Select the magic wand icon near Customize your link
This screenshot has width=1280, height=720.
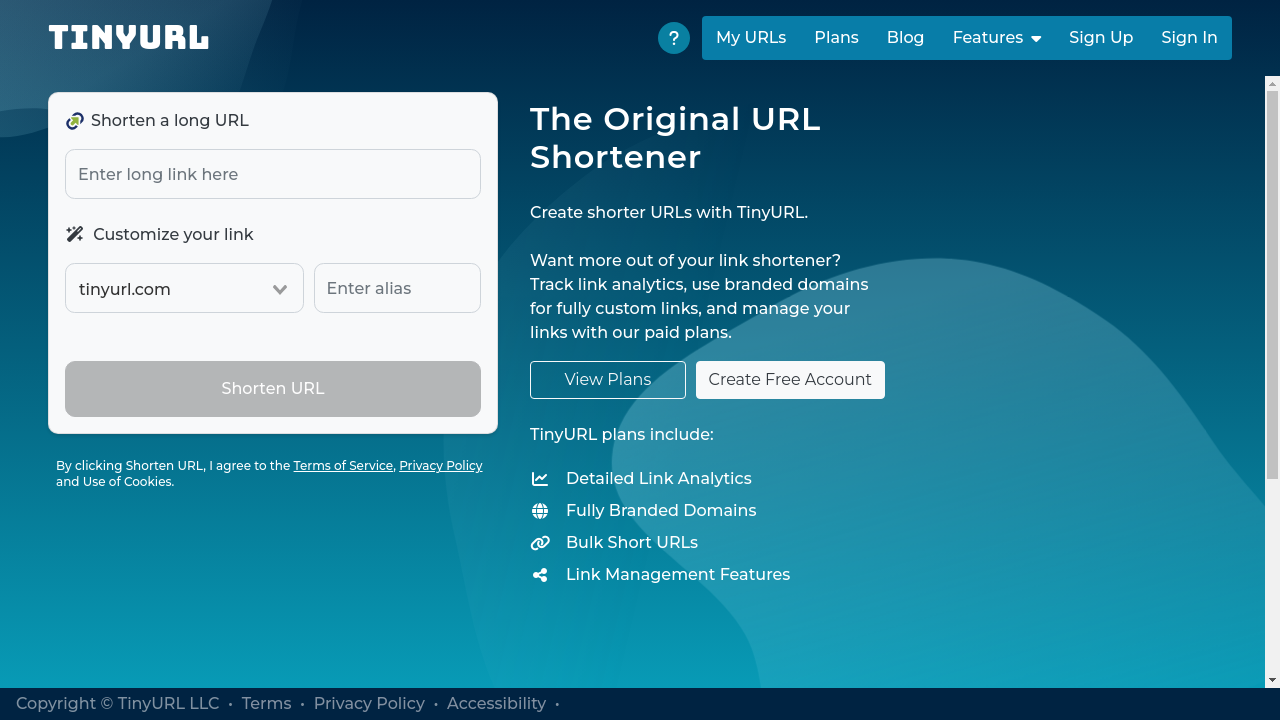74,234
